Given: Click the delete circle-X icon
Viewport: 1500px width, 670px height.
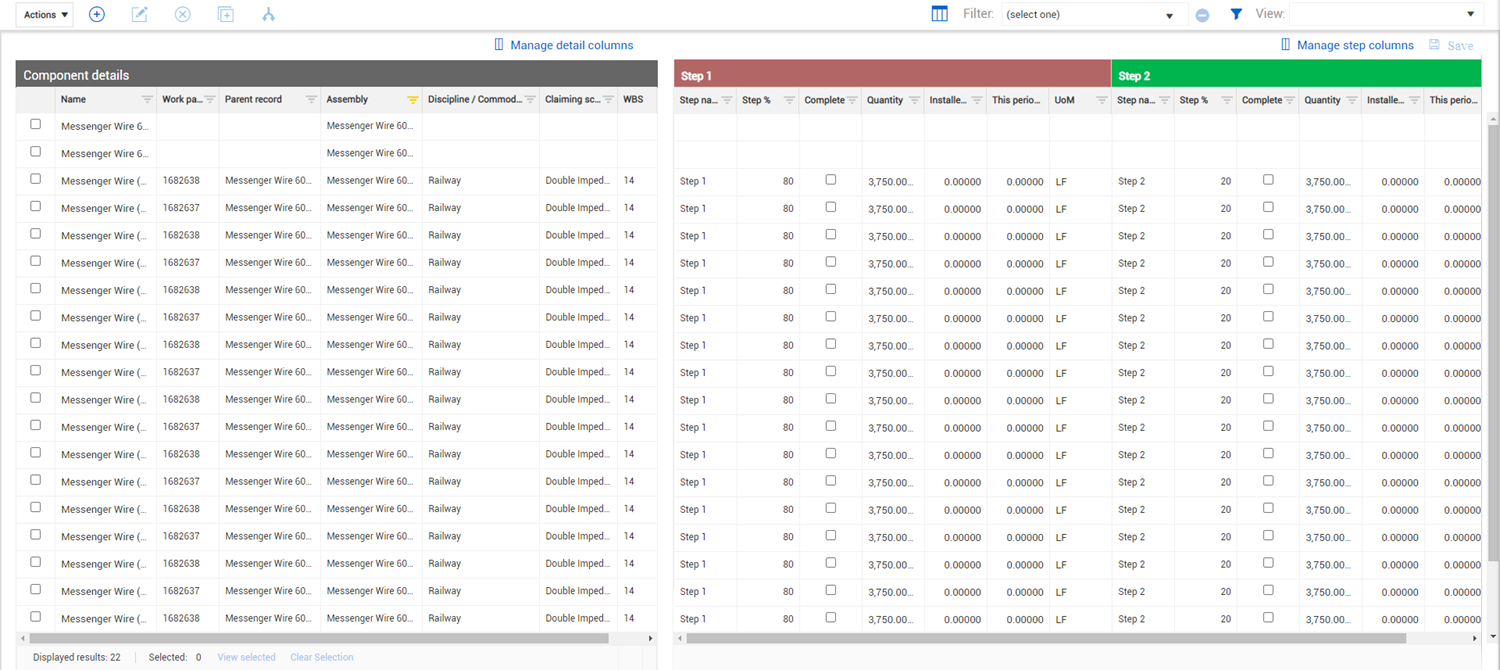Looking at the screenshot, I should pyautogui.click(x=182, y=14).
